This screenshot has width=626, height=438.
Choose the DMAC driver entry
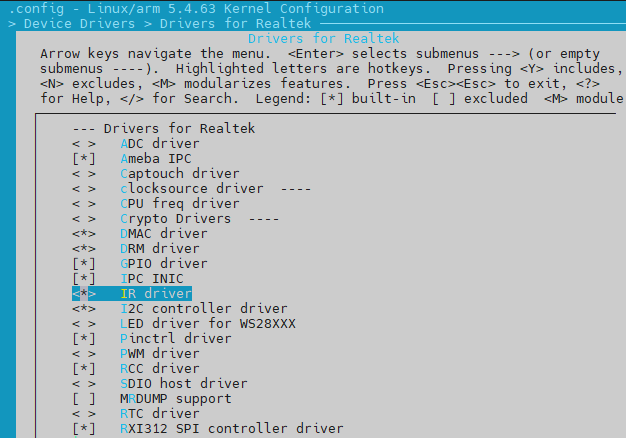point(163,234)
